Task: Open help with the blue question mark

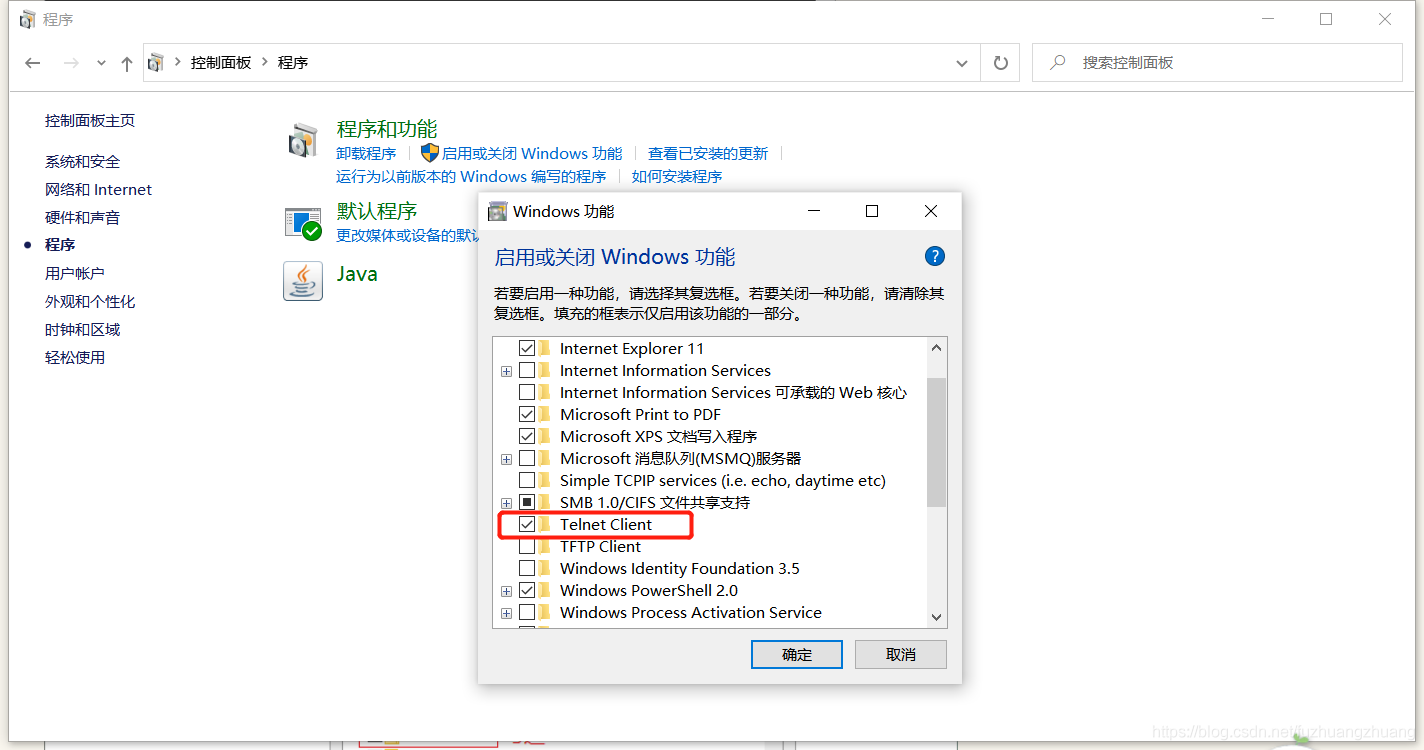Action: pyautogui.click(x=935, y=256)
